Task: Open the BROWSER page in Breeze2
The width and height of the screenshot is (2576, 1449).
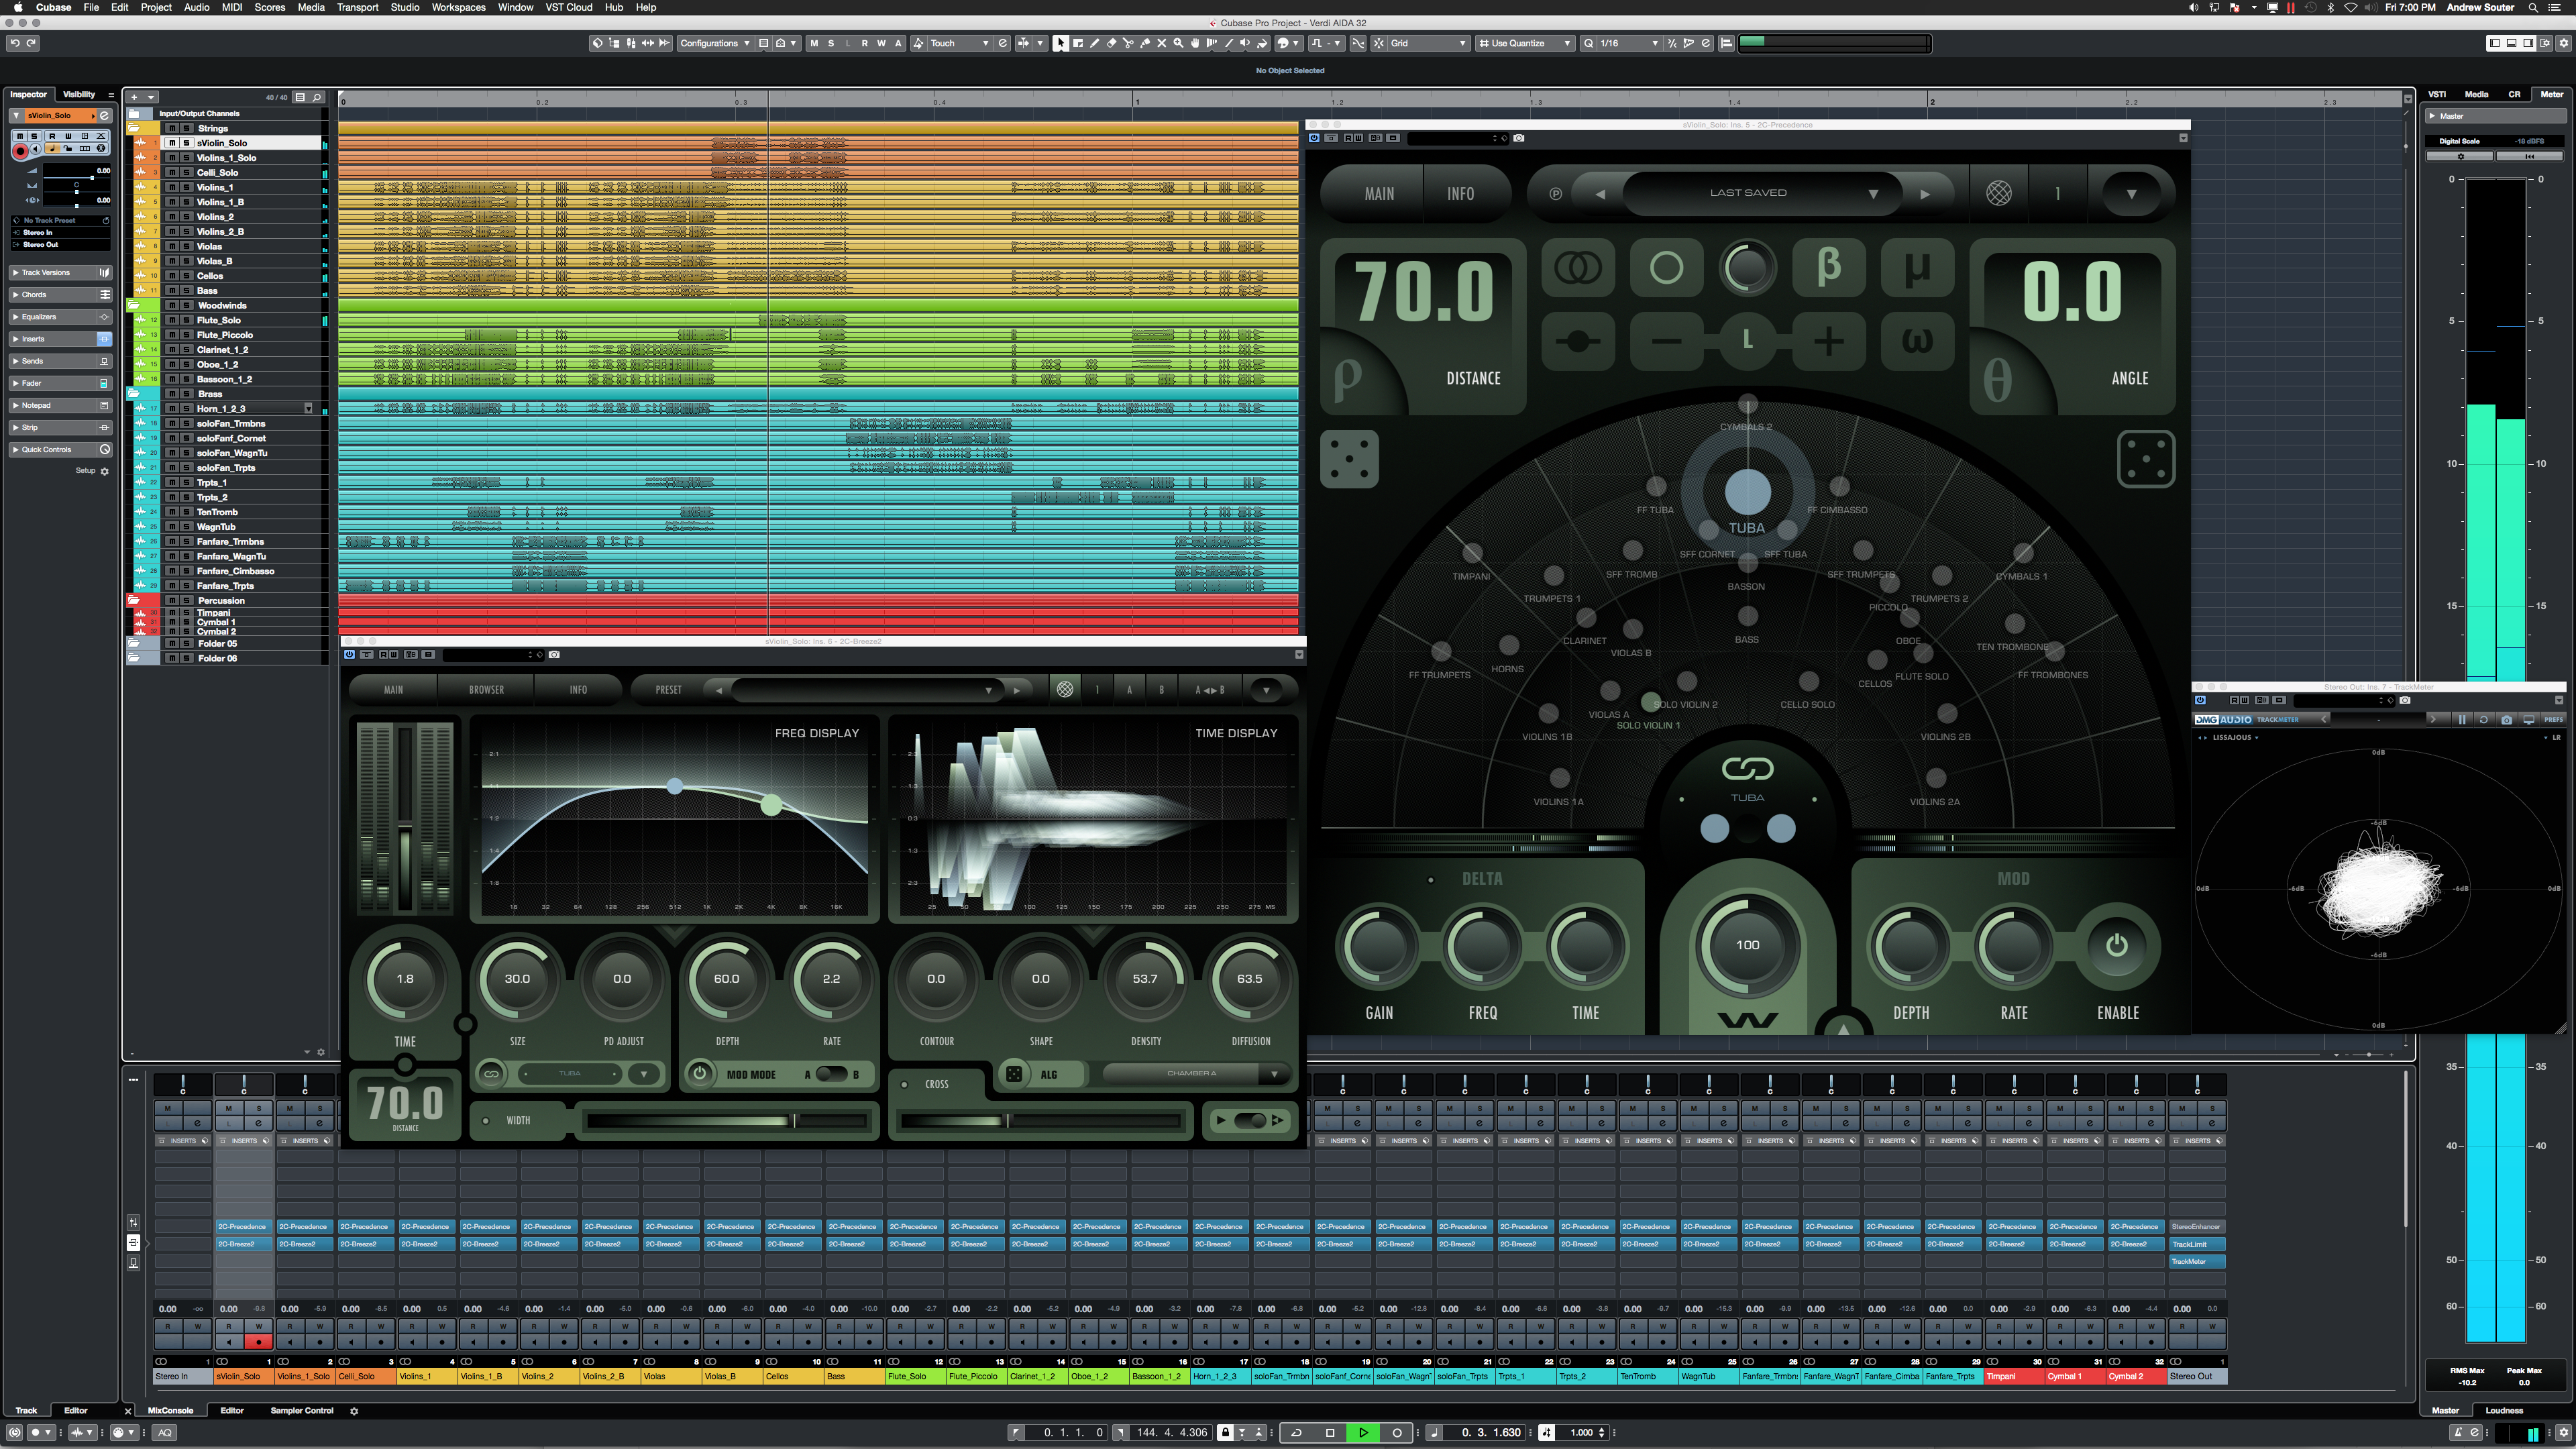Action: pyautogui.click(x=486, y=689)
